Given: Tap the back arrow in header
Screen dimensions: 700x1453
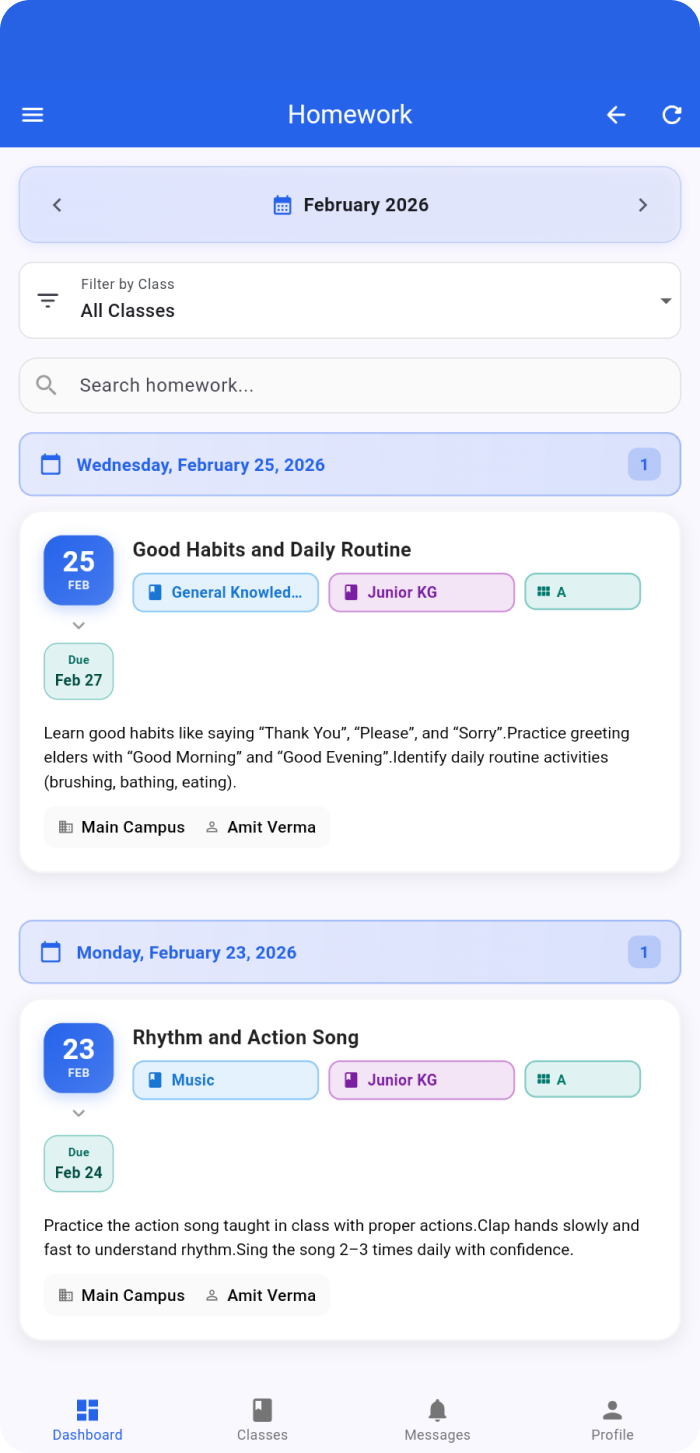Looking at the screenshot, I should click(x=616, y=115).
